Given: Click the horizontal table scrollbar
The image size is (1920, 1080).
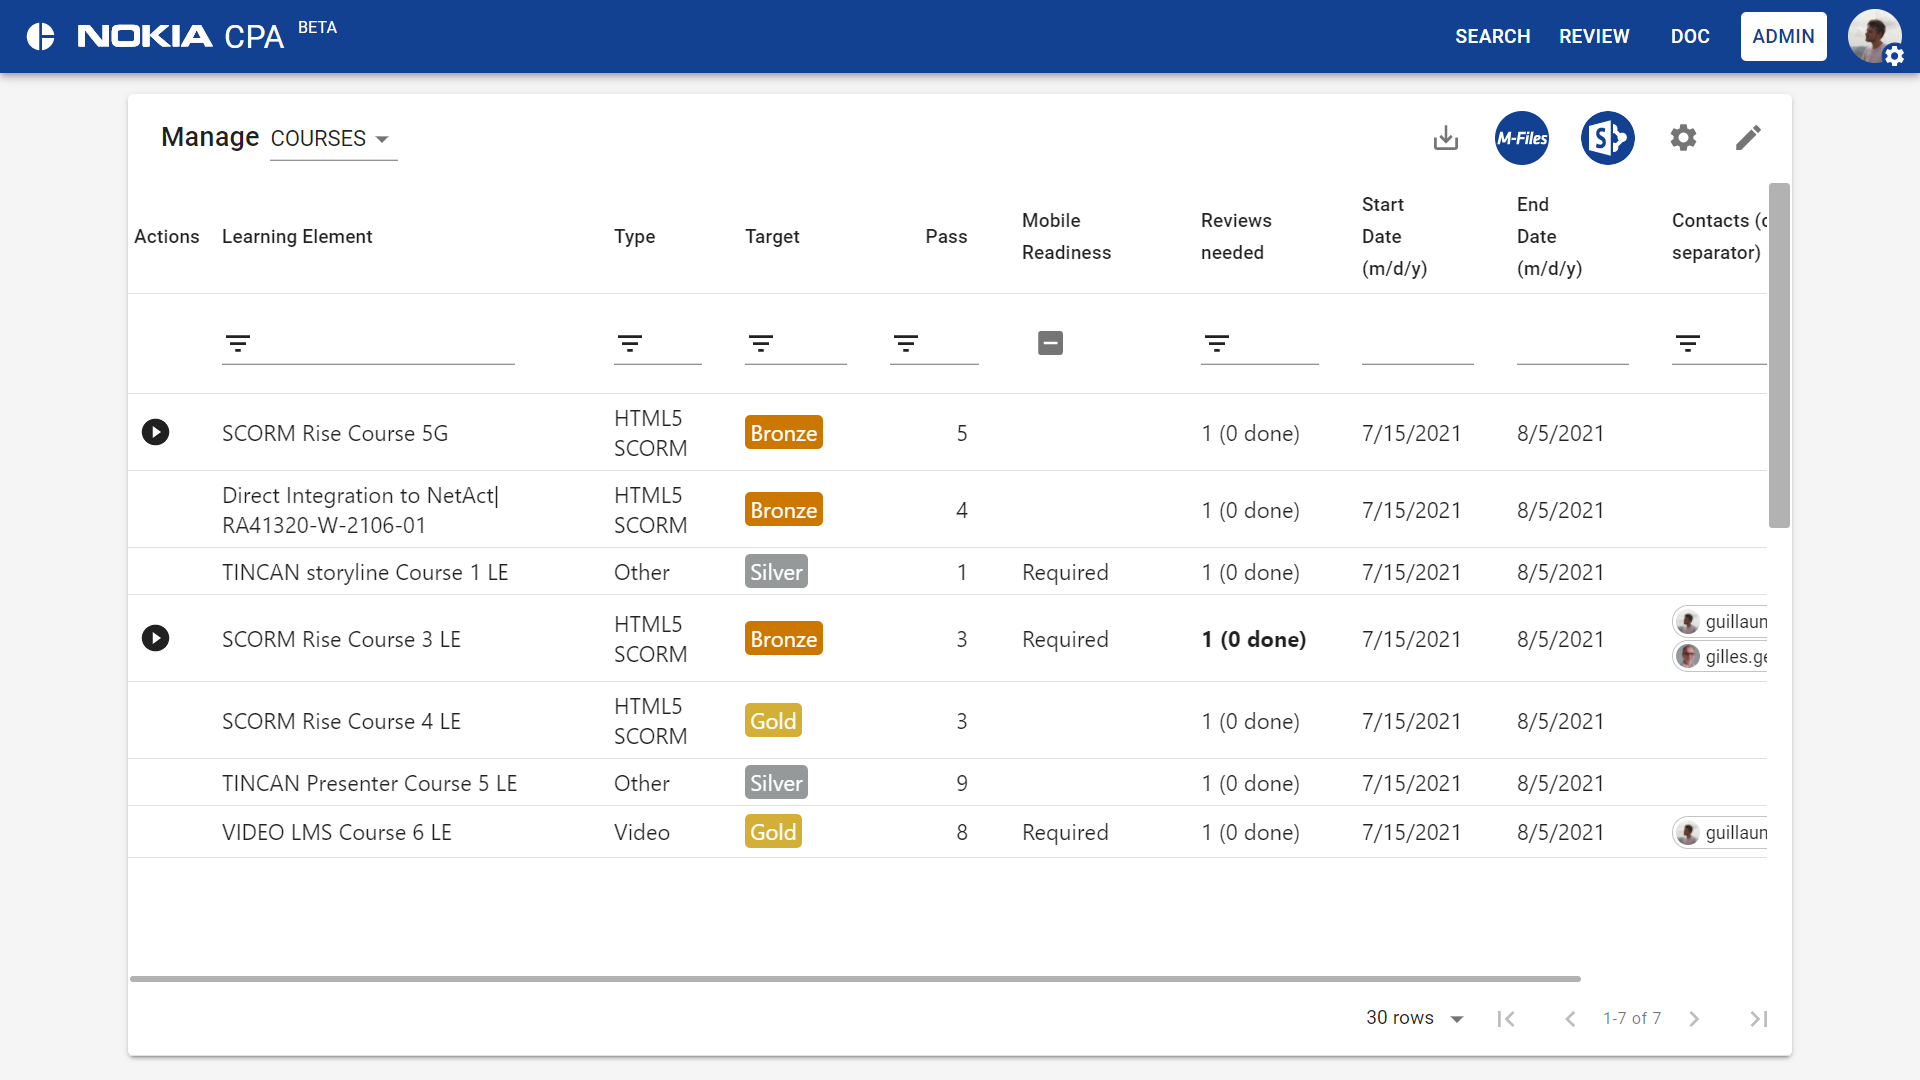Looking at the screenshot, I should (855, 979).
